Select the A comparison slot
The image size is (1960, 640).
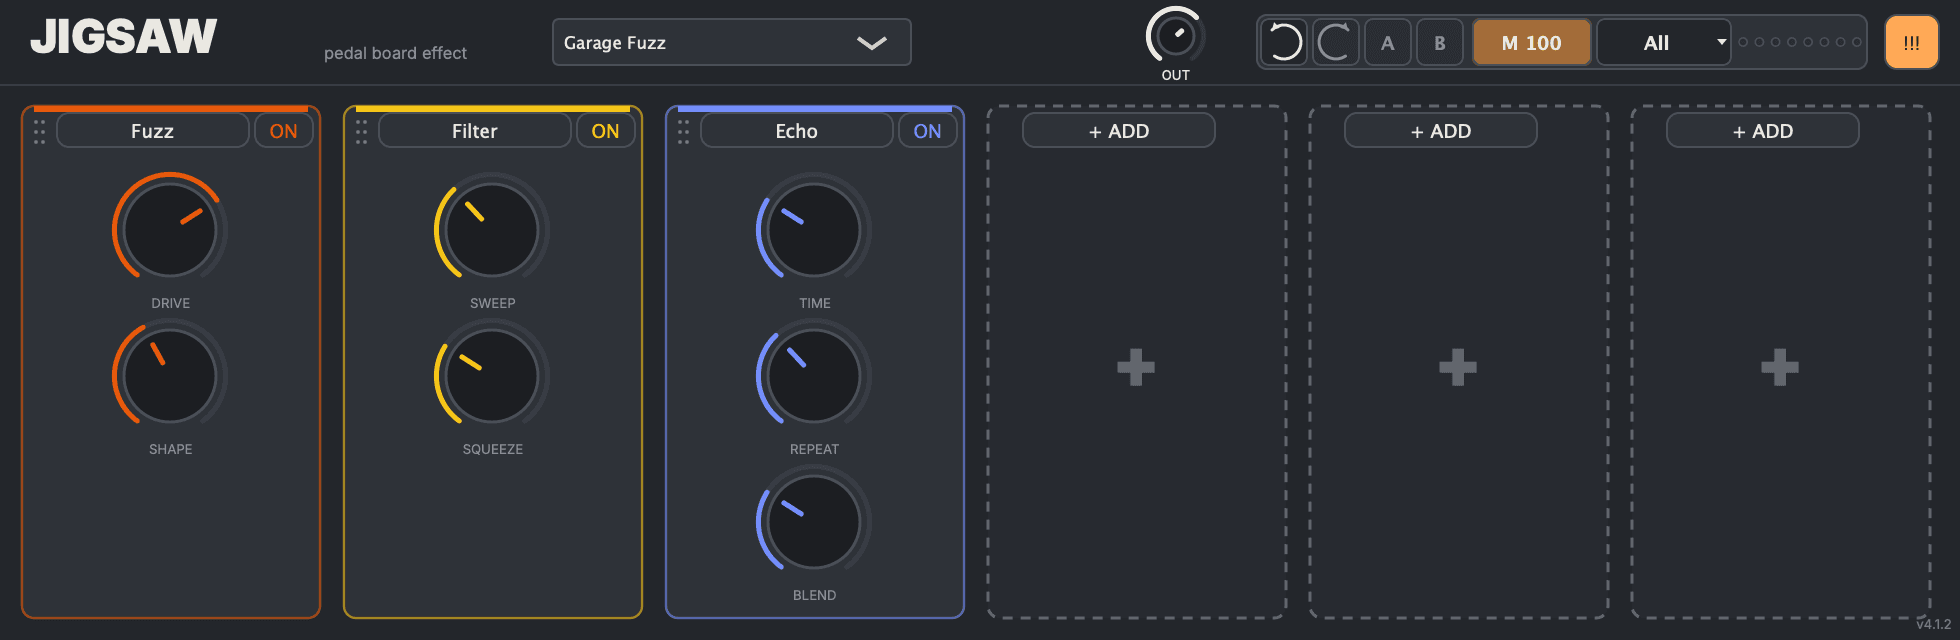tap(1387, 43)
